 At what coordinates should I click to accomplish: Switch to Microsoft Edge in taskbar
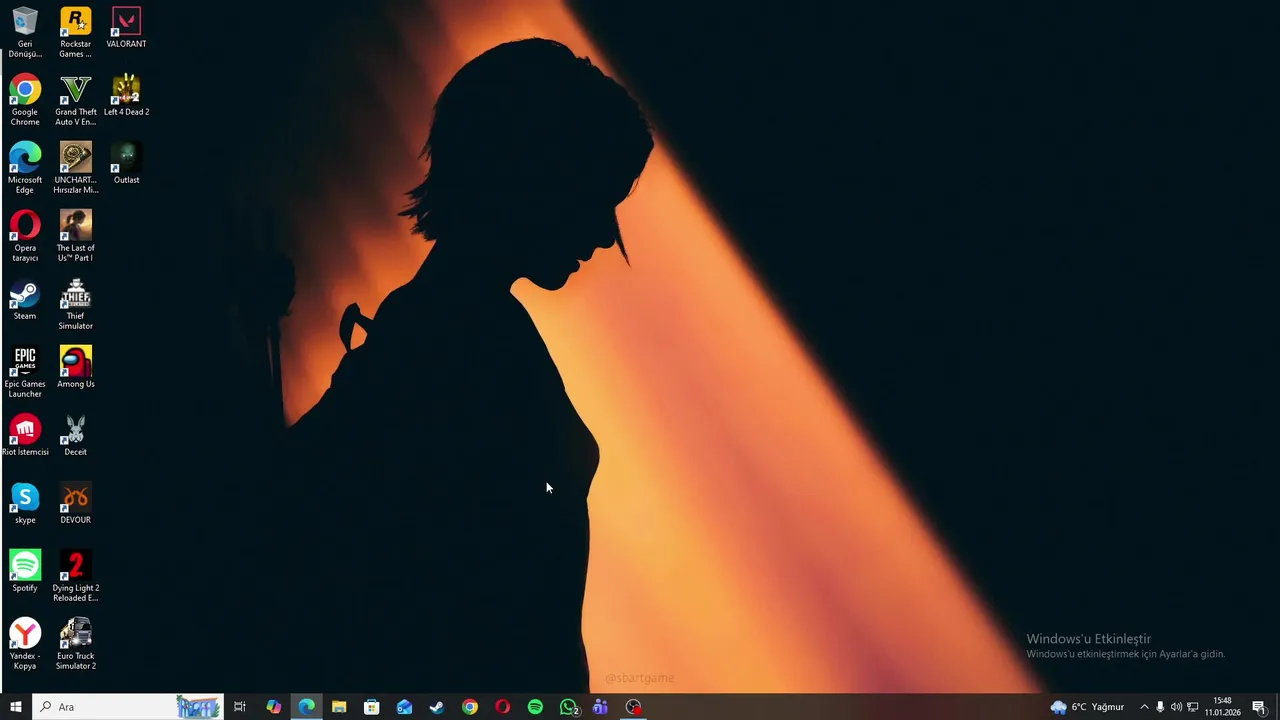pyautogui.click(x=306, y=707)
